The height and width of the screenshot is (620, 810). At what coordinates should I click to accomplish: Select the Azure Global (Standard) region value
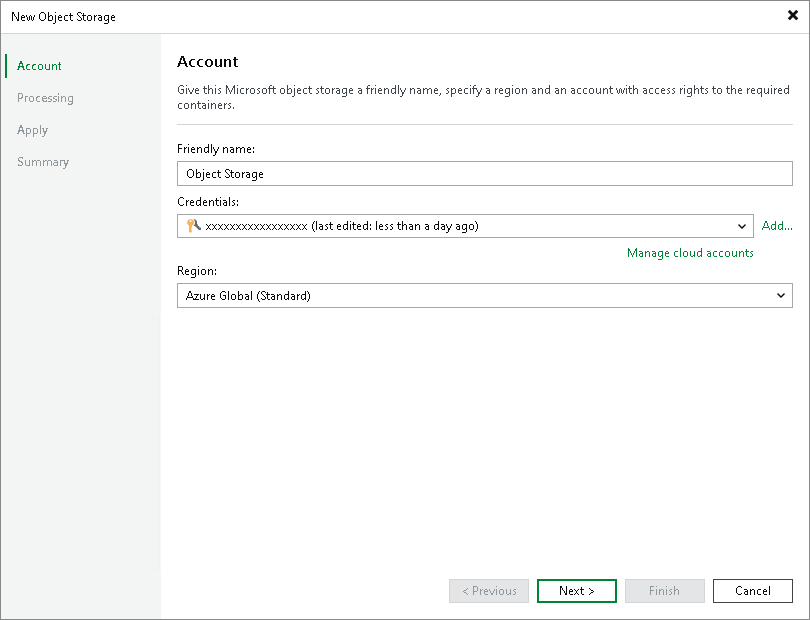[248, 296]
